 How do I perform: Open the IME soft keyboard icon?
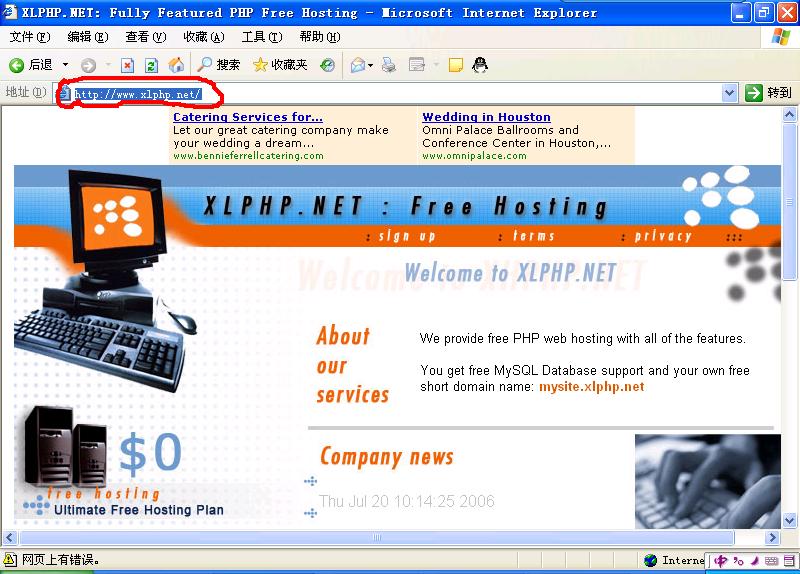[771, 561]
